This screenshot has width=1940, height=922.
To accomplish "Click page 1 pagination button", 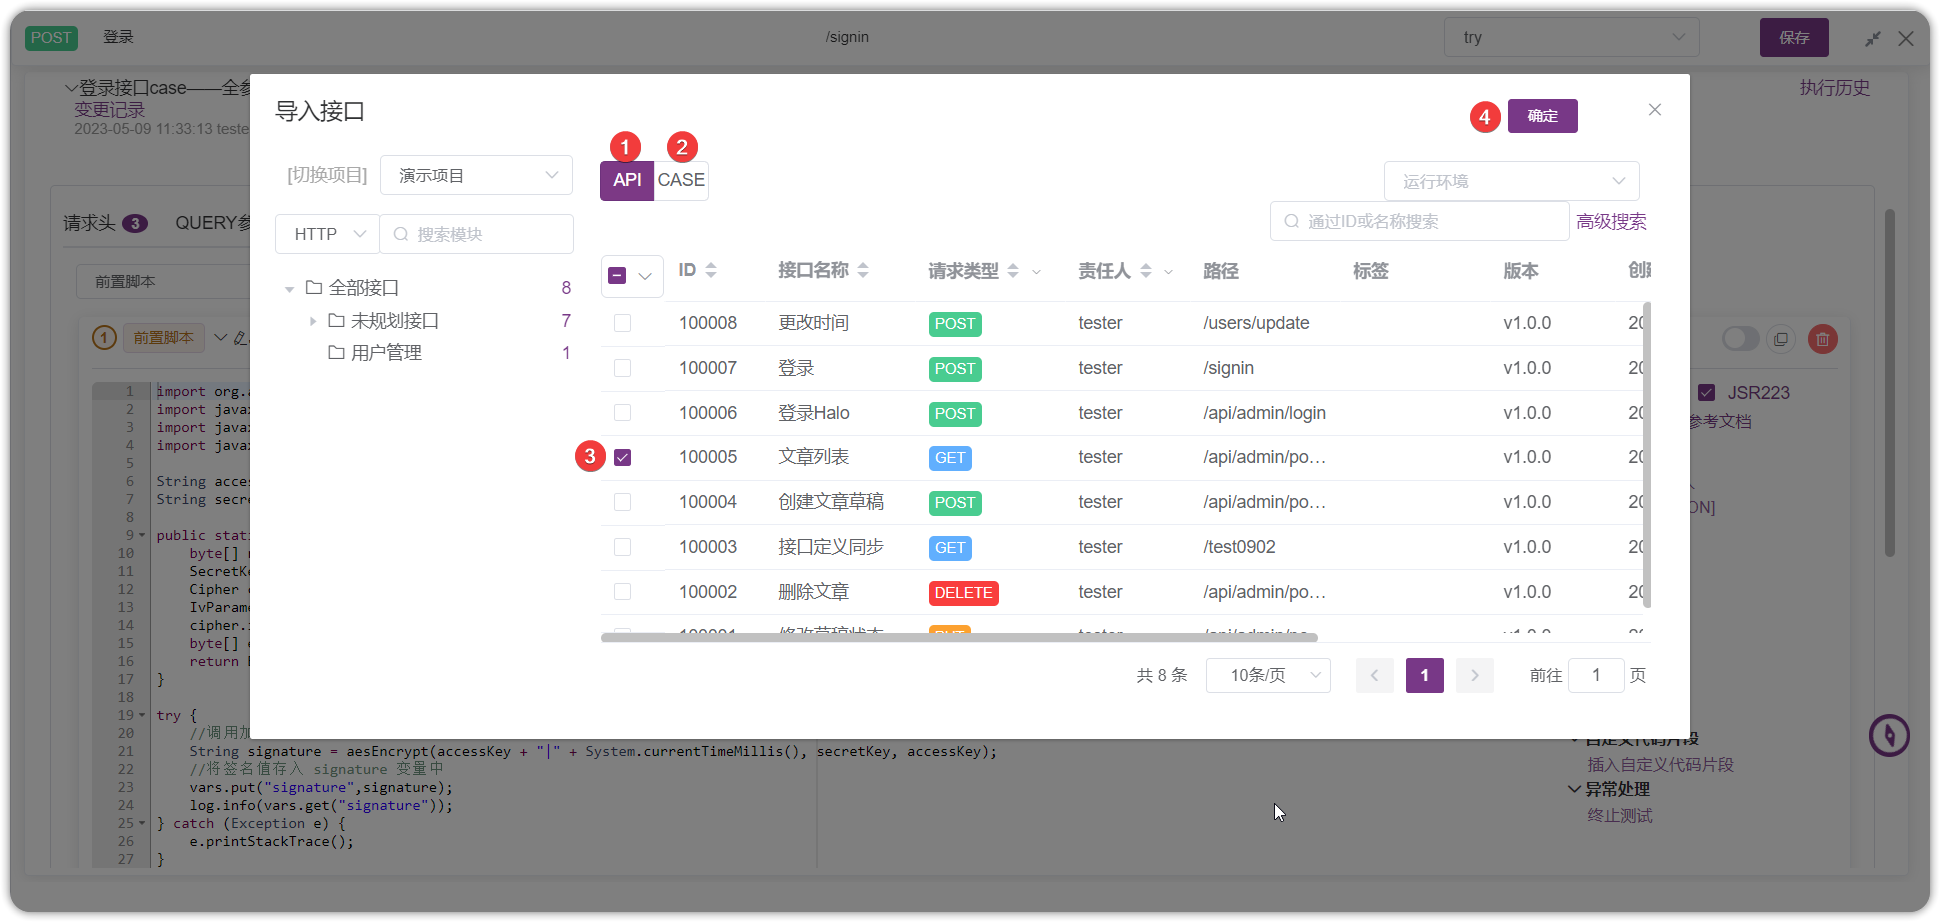I will click(1425, 676).
